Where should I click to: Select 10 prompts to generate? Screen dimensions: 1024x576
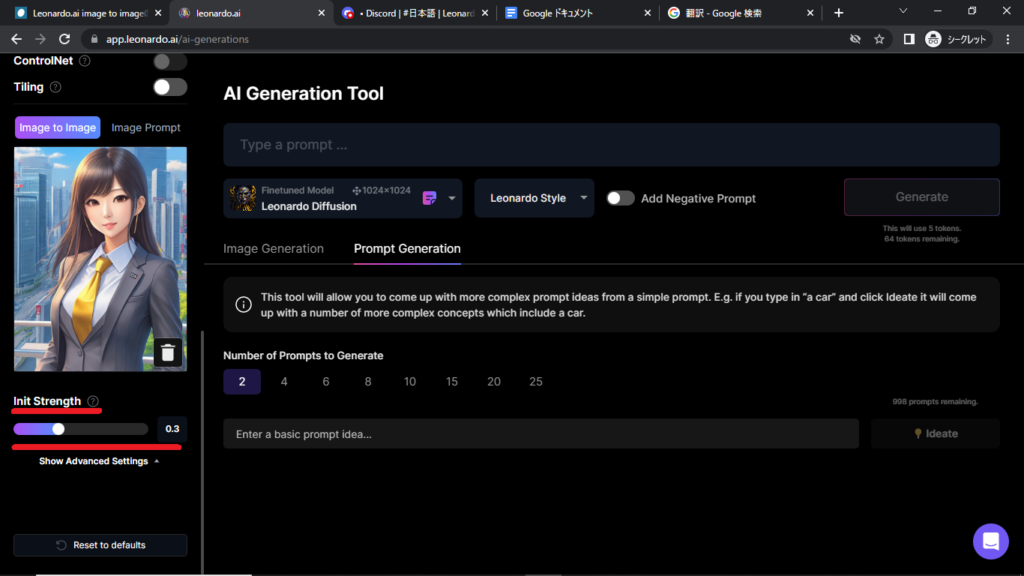[410, 382]
